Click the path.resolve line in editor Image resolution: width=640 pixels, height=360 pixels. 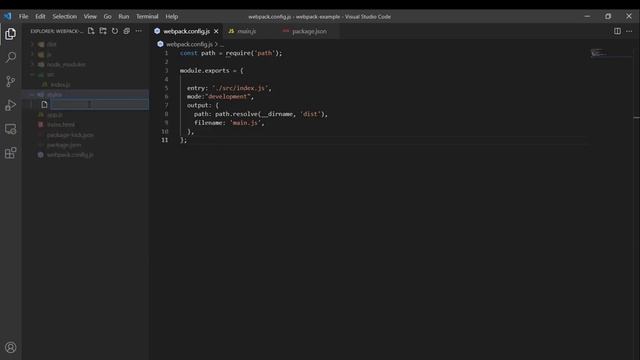click(x=261, y=114)
